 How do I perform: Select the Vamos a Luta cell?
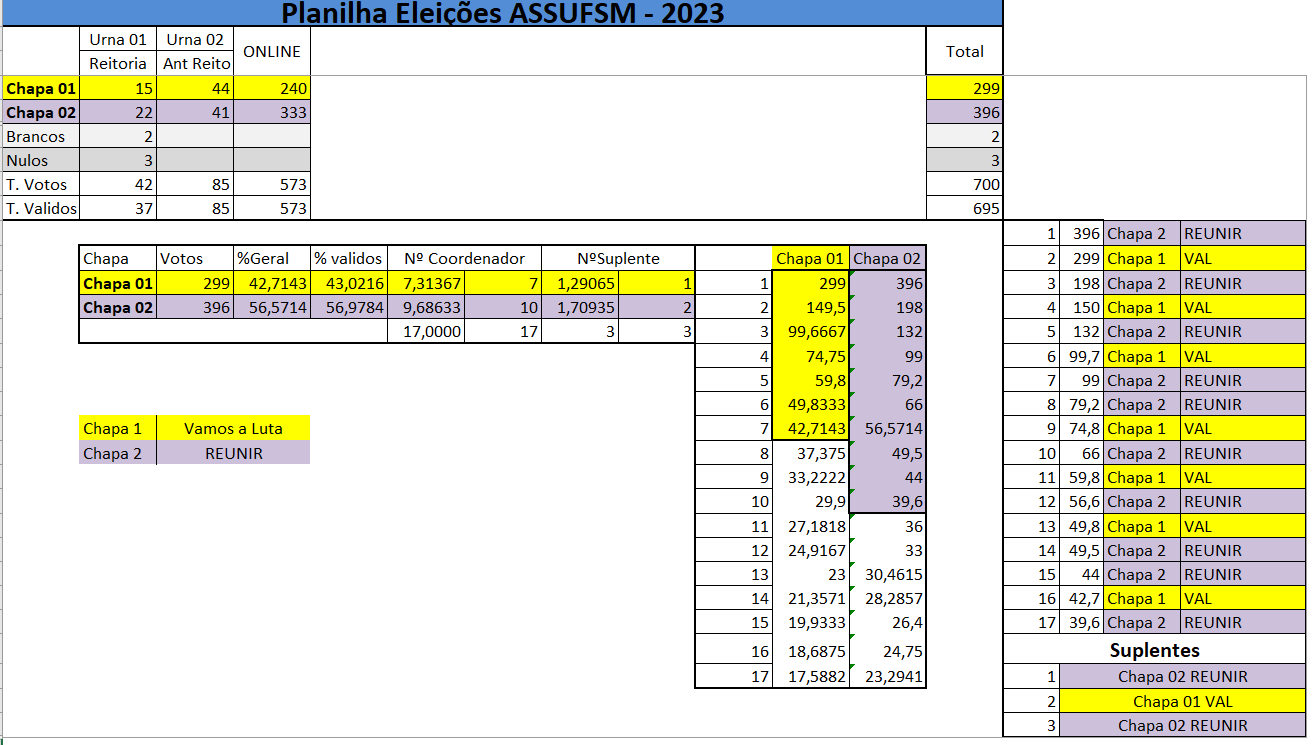click(x=233, y=428)
